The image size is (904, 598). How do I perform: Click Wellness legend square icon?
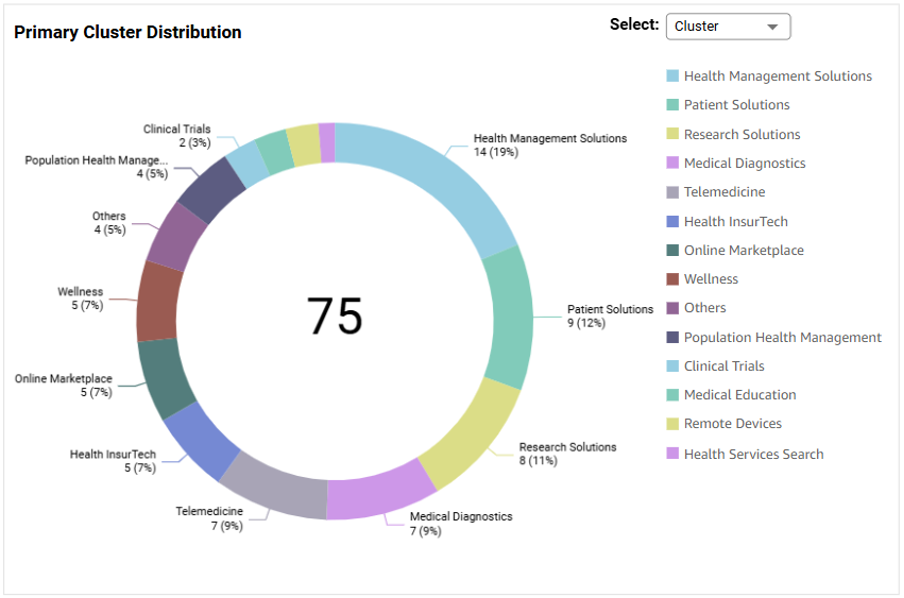tap(673, 279)
